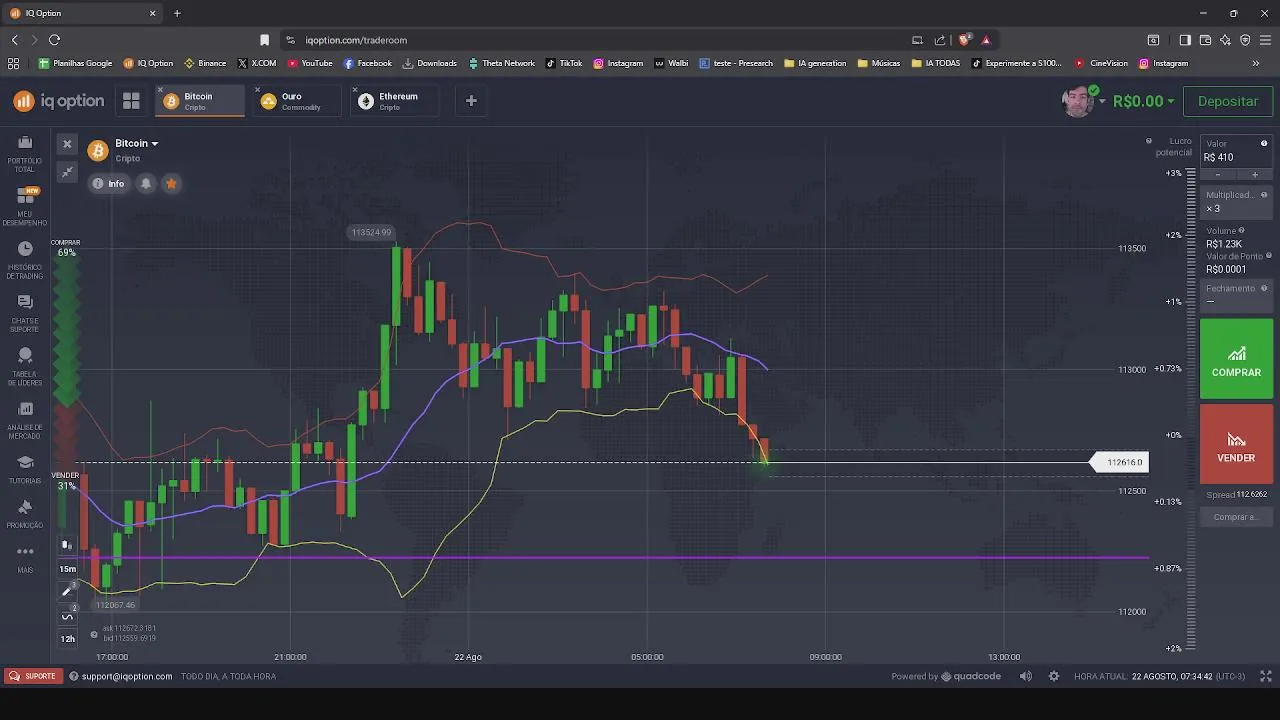
Task: Toggle the Bitcoin favorite star
Action: click(171, 184)
